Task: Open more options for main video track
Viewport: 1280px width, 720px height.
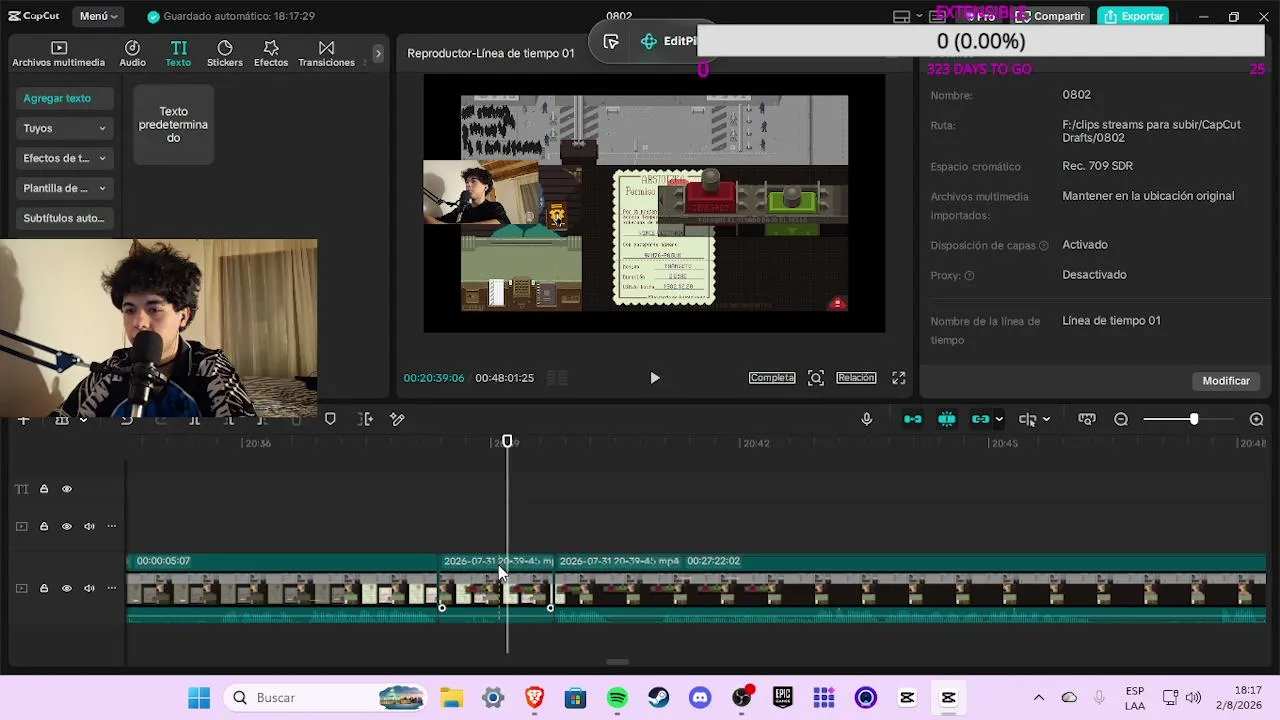Action: coord(111,588)
